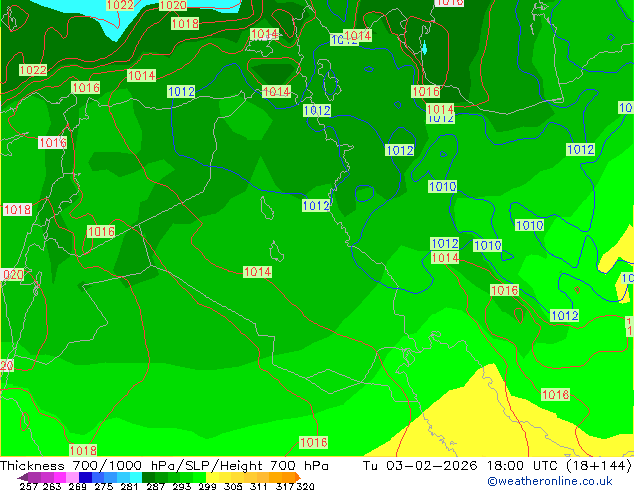Click 'Height 700 hPa' in the title

coord(274,466)
